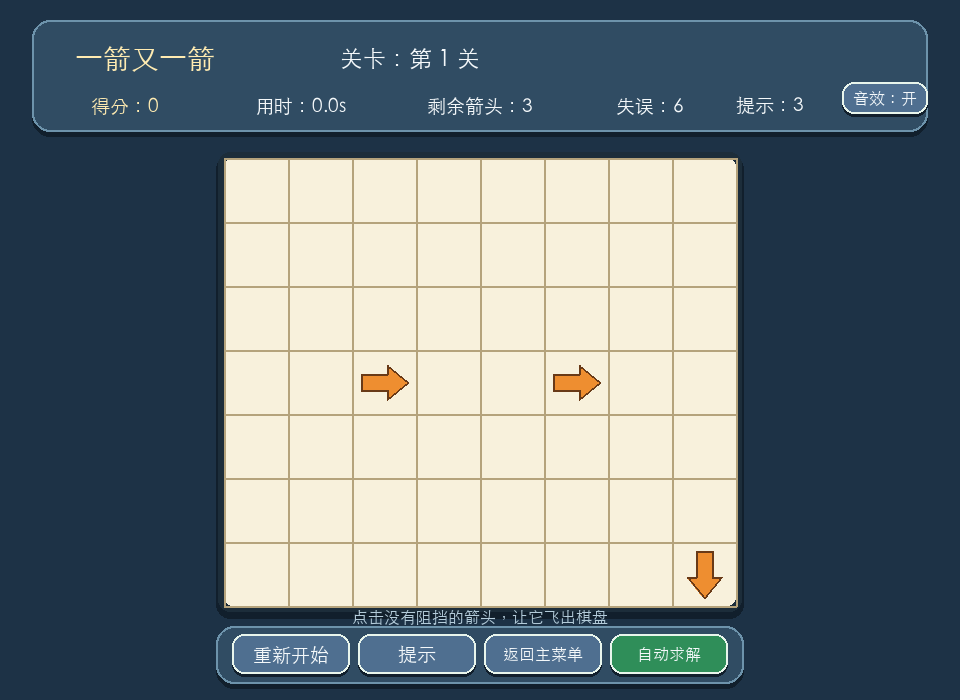Click the instruction text below the board
The image size is (960, 700).
coord(480,617)
